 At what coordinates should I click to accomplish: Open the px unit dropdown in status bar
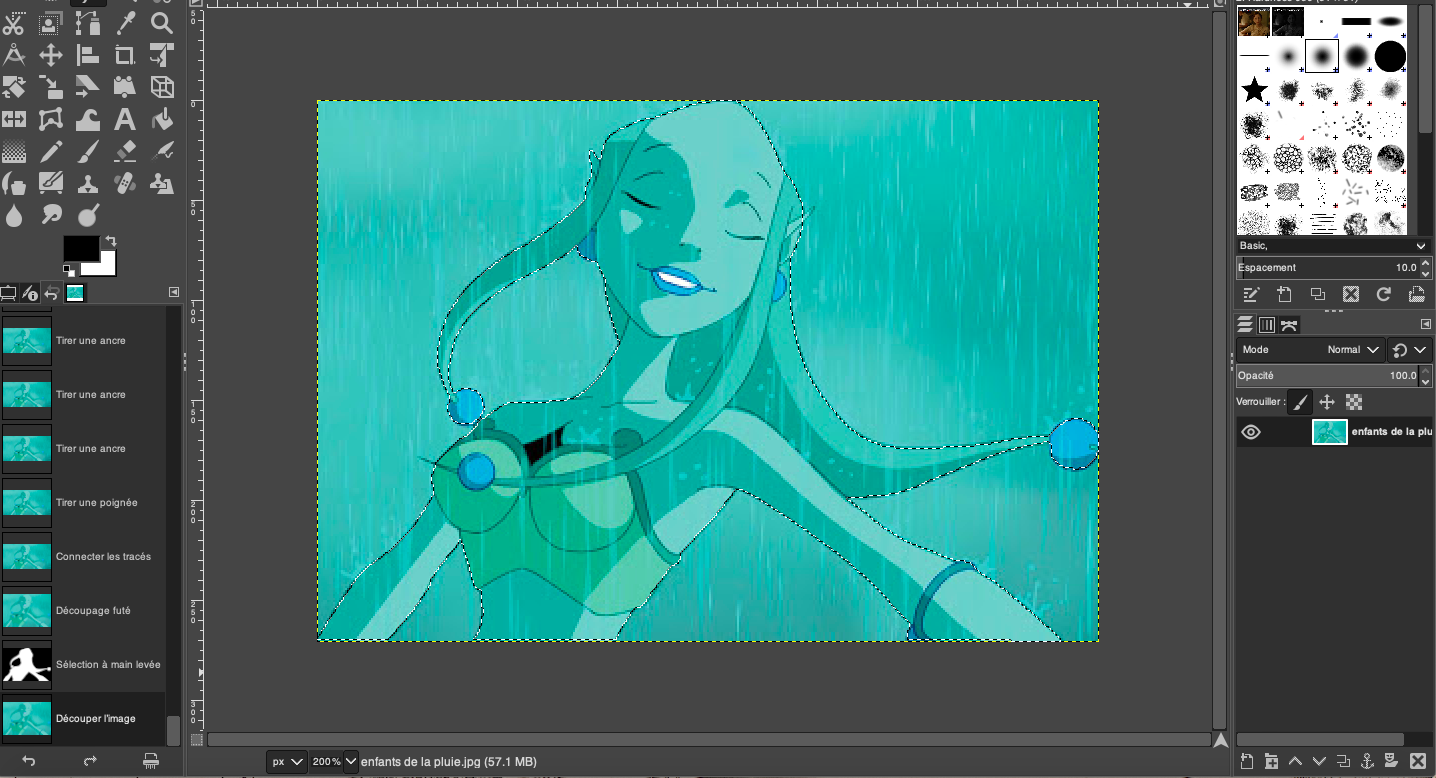[x=287, y=762]
